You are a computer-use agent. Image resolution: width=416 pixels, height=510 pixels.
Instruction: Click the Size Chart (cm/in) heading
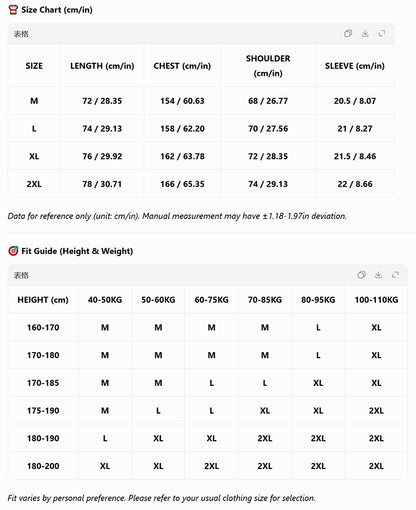pos(57,10)
